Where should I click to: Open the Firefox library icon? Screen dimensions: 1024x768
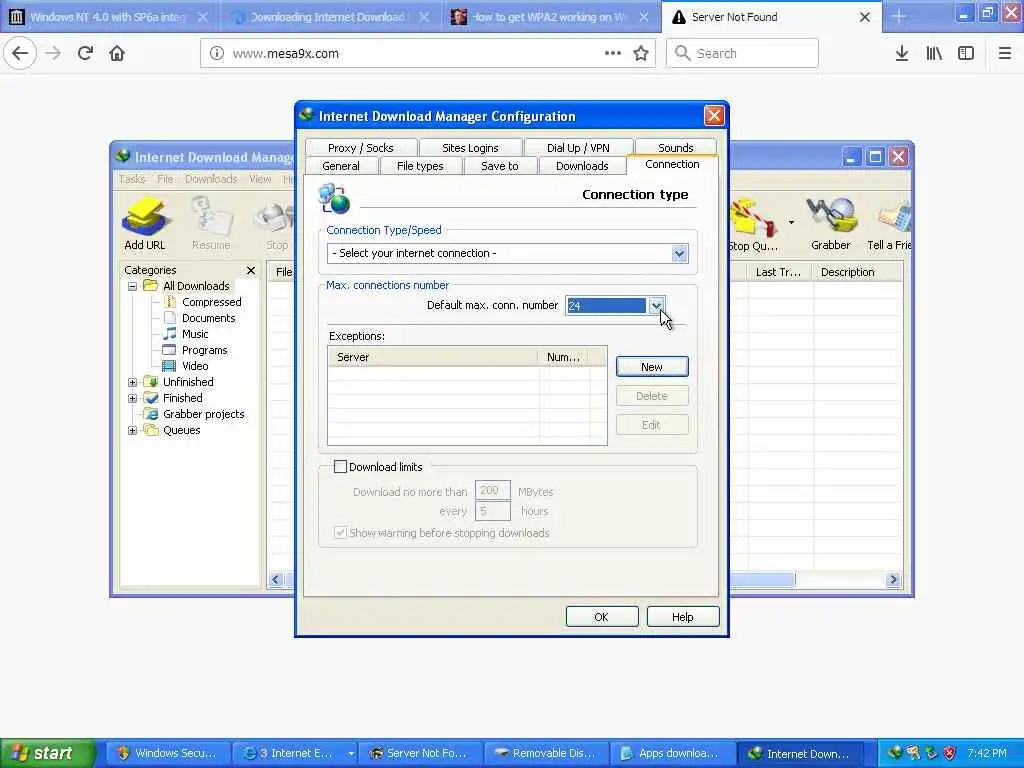pos(934,53)
